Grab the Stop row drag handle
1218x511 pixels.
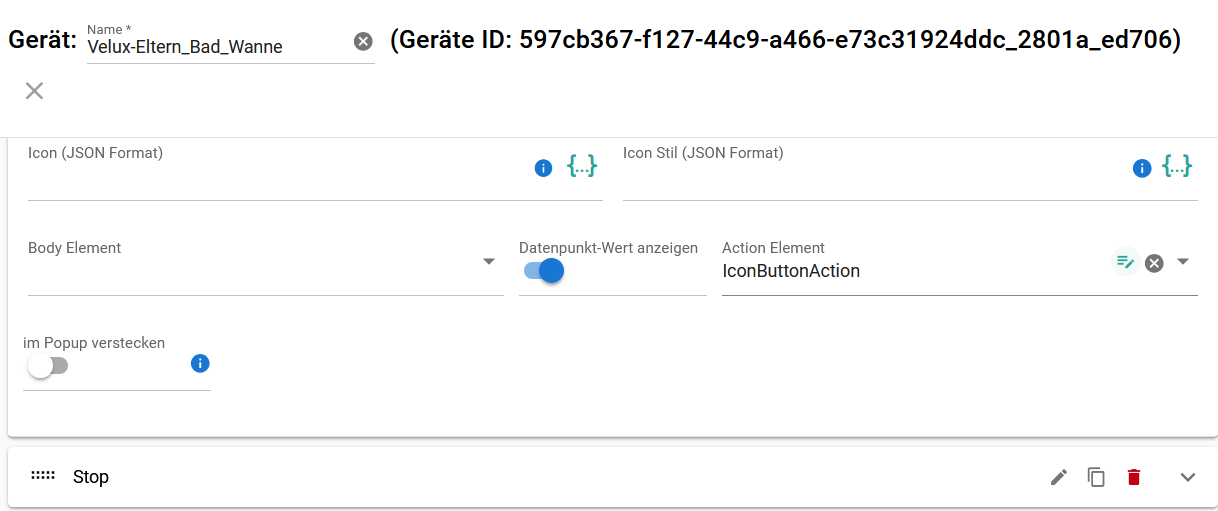tap(42, 476)
